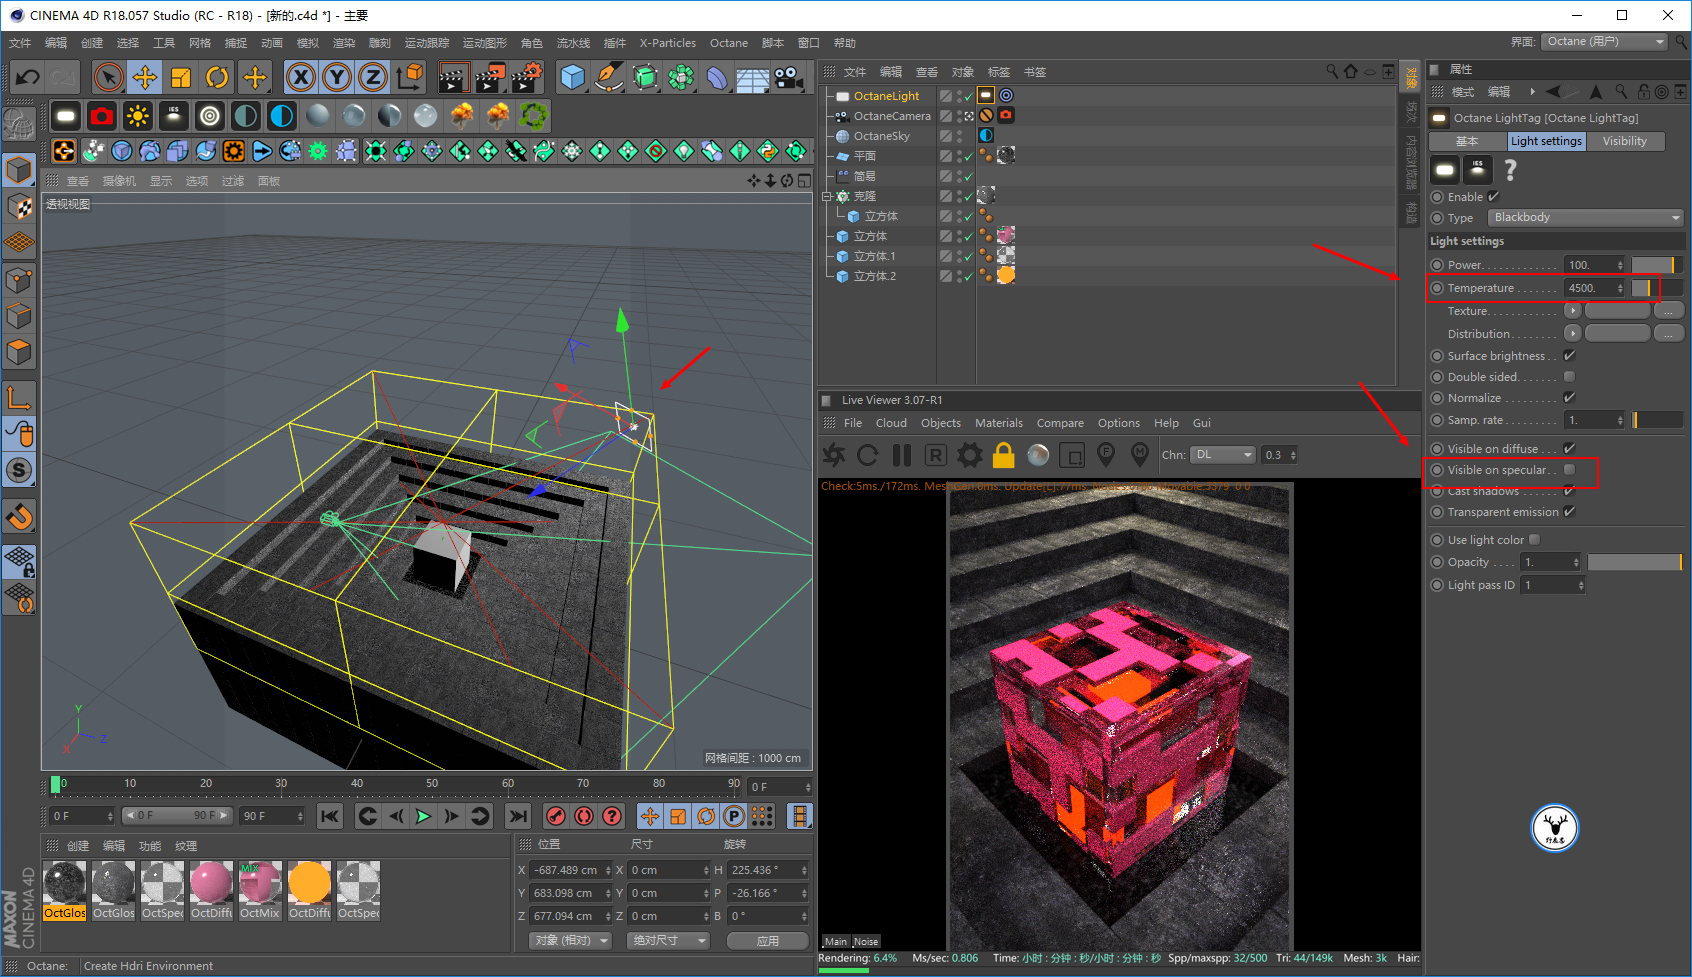Check the Double sided option

(x=1569, y=376)
